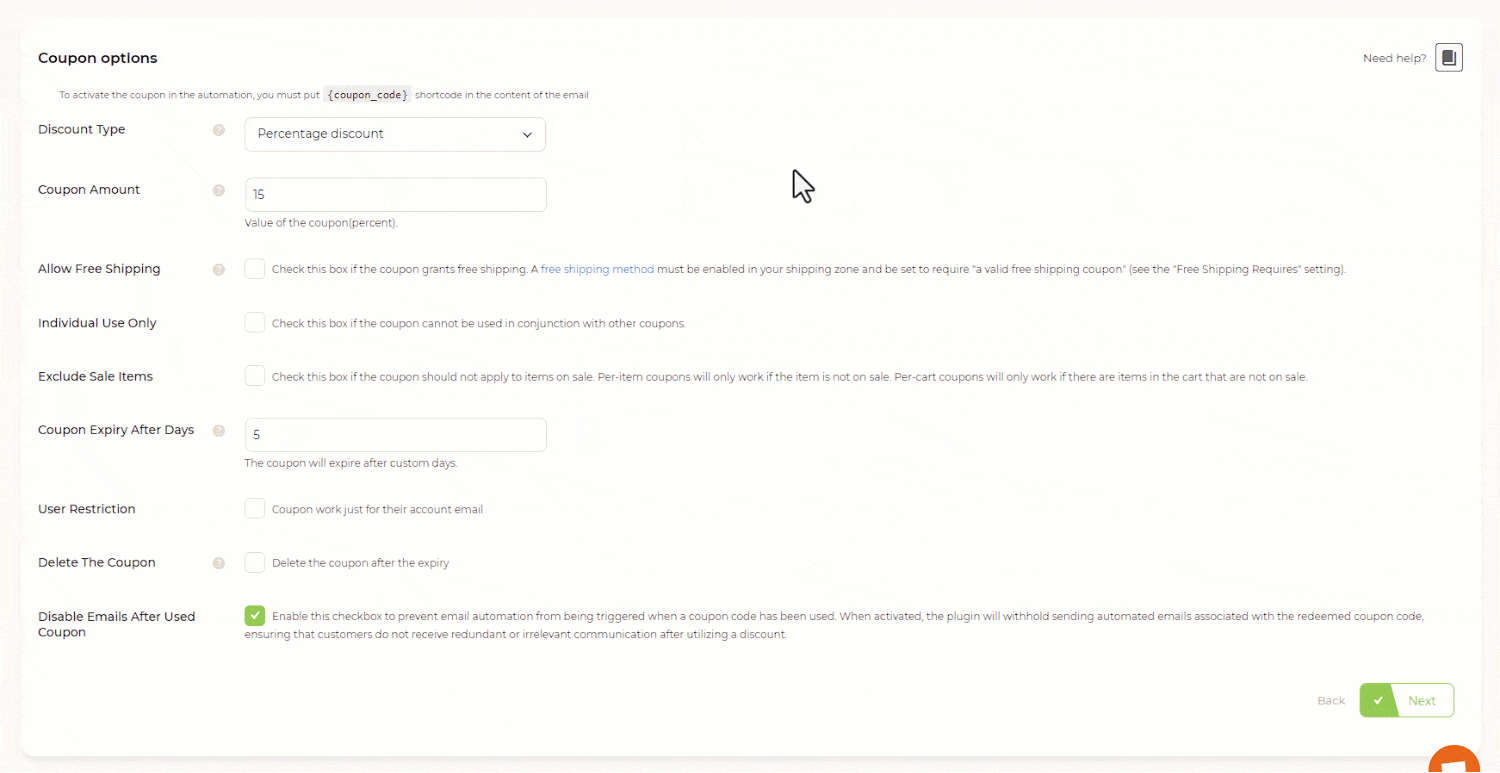Enable User Restriction checkbox

(x=255, y=509)
